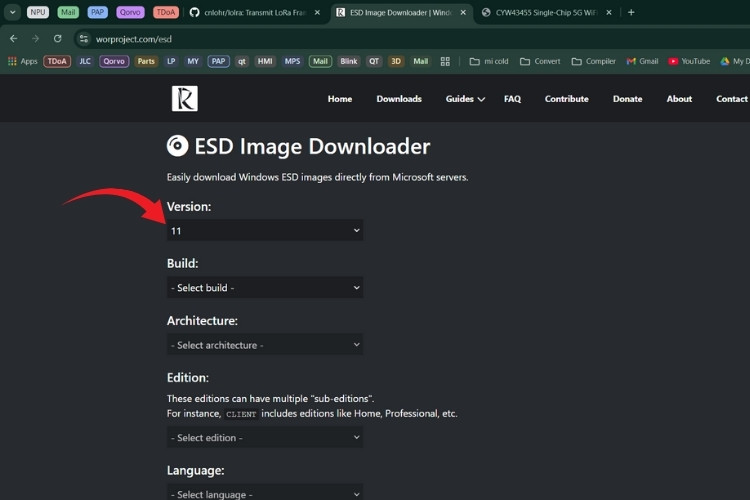750x500 pixels.
Task: Open the HMI bookmark
Action: (x=265, y=61)
